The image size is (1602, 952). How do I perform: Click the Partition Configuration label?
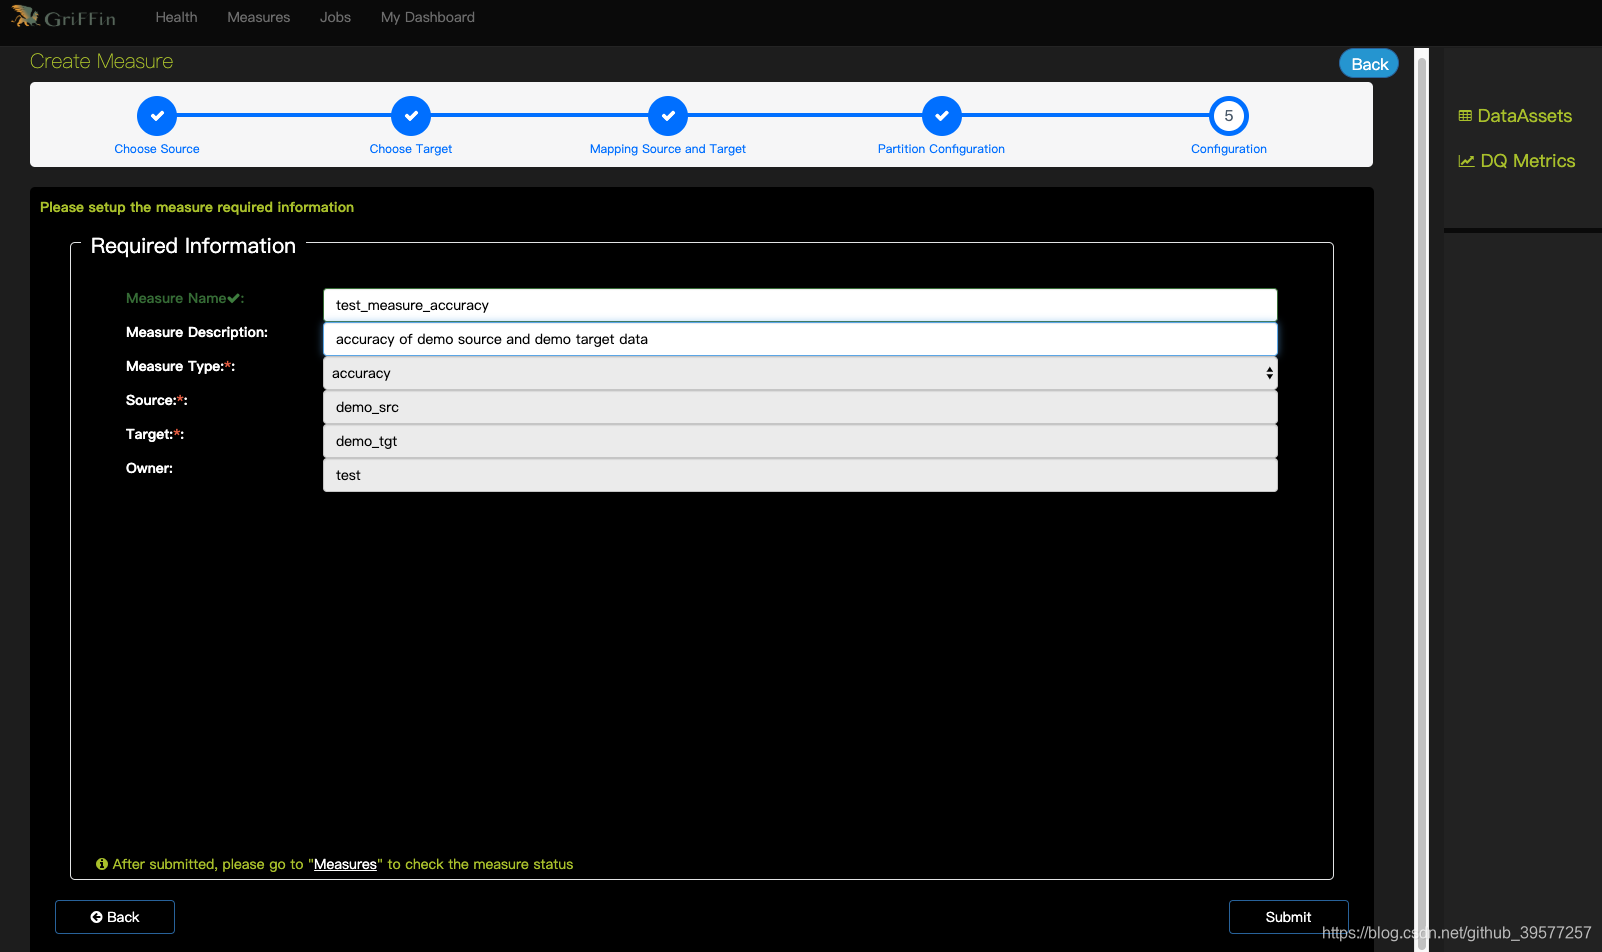click(941, 149)
